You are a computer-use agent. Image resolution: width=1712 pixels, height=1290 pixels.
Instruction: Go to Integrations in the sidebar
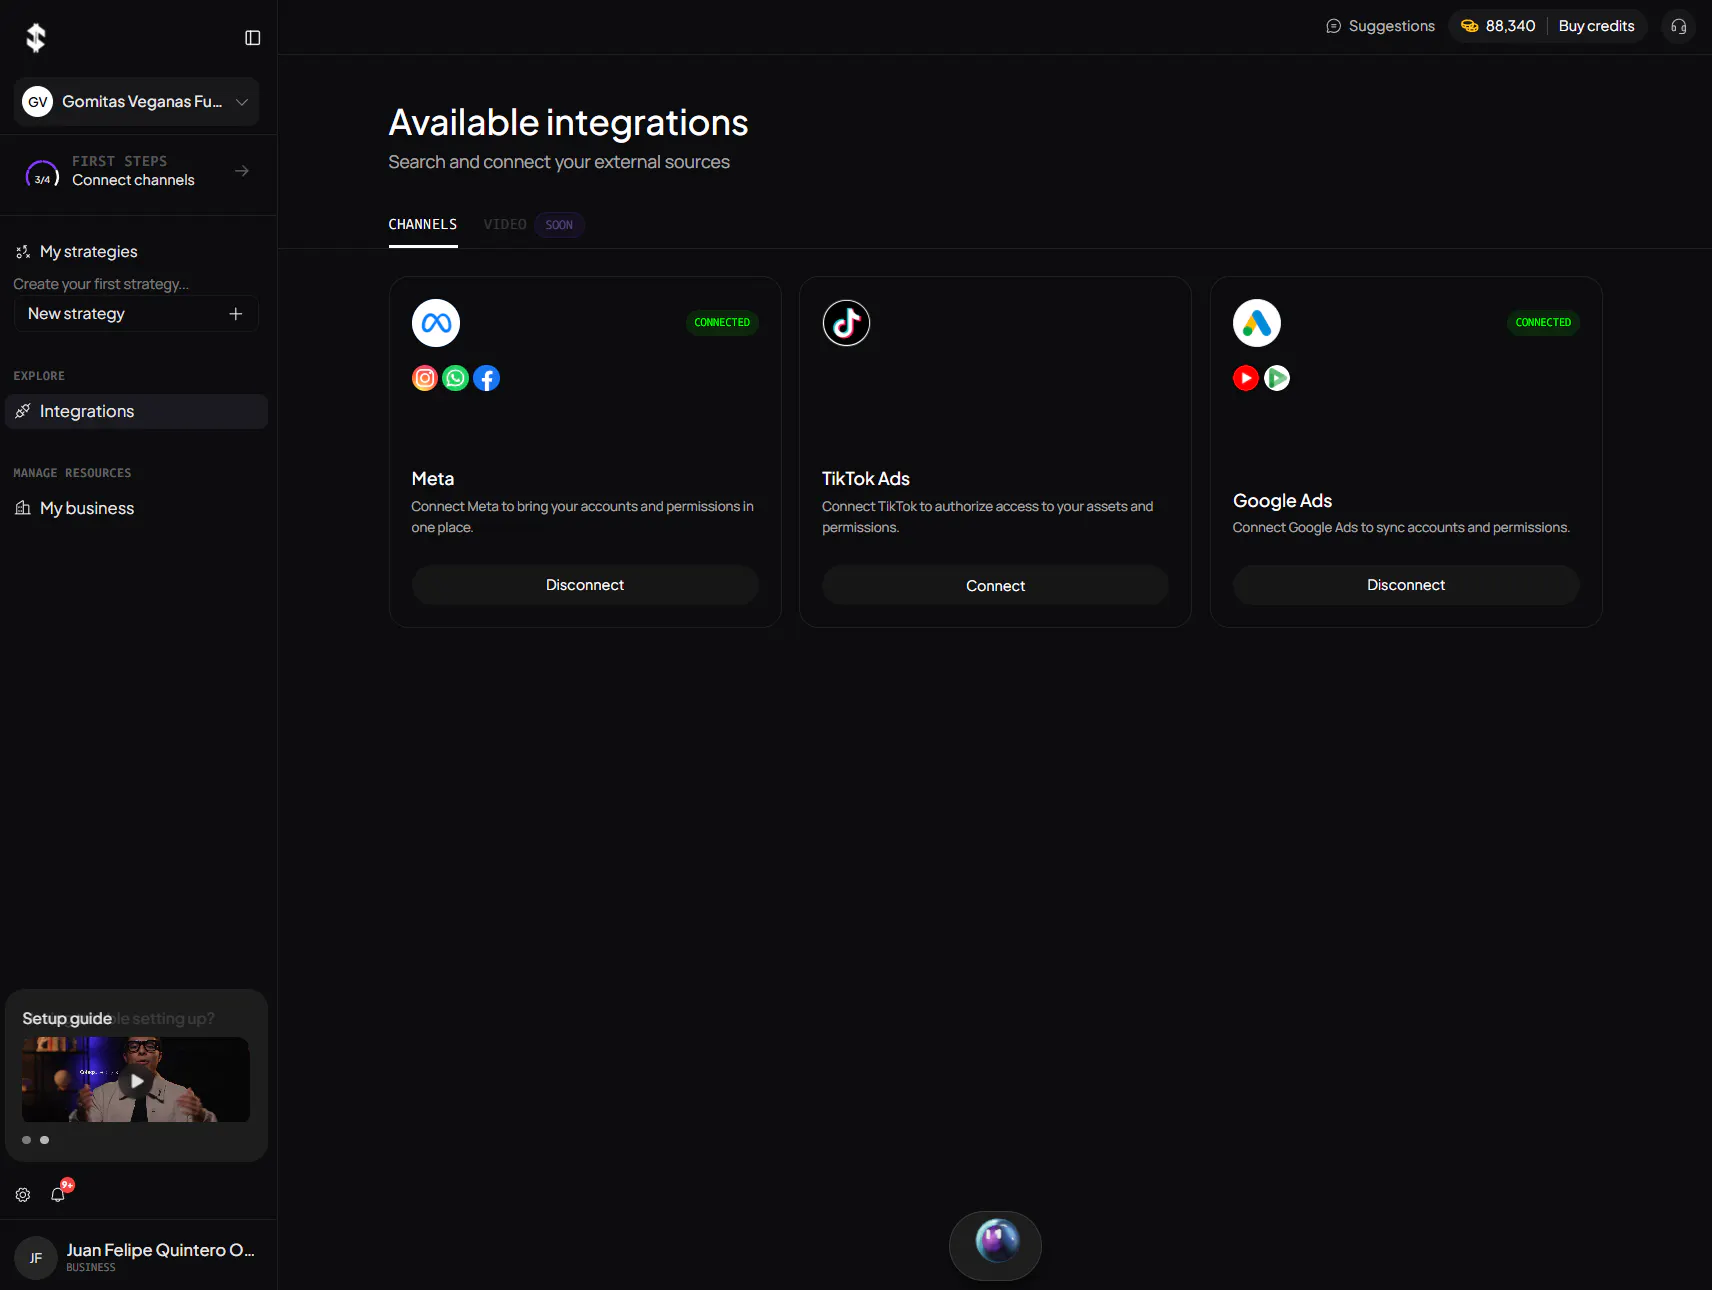[136, 412]
